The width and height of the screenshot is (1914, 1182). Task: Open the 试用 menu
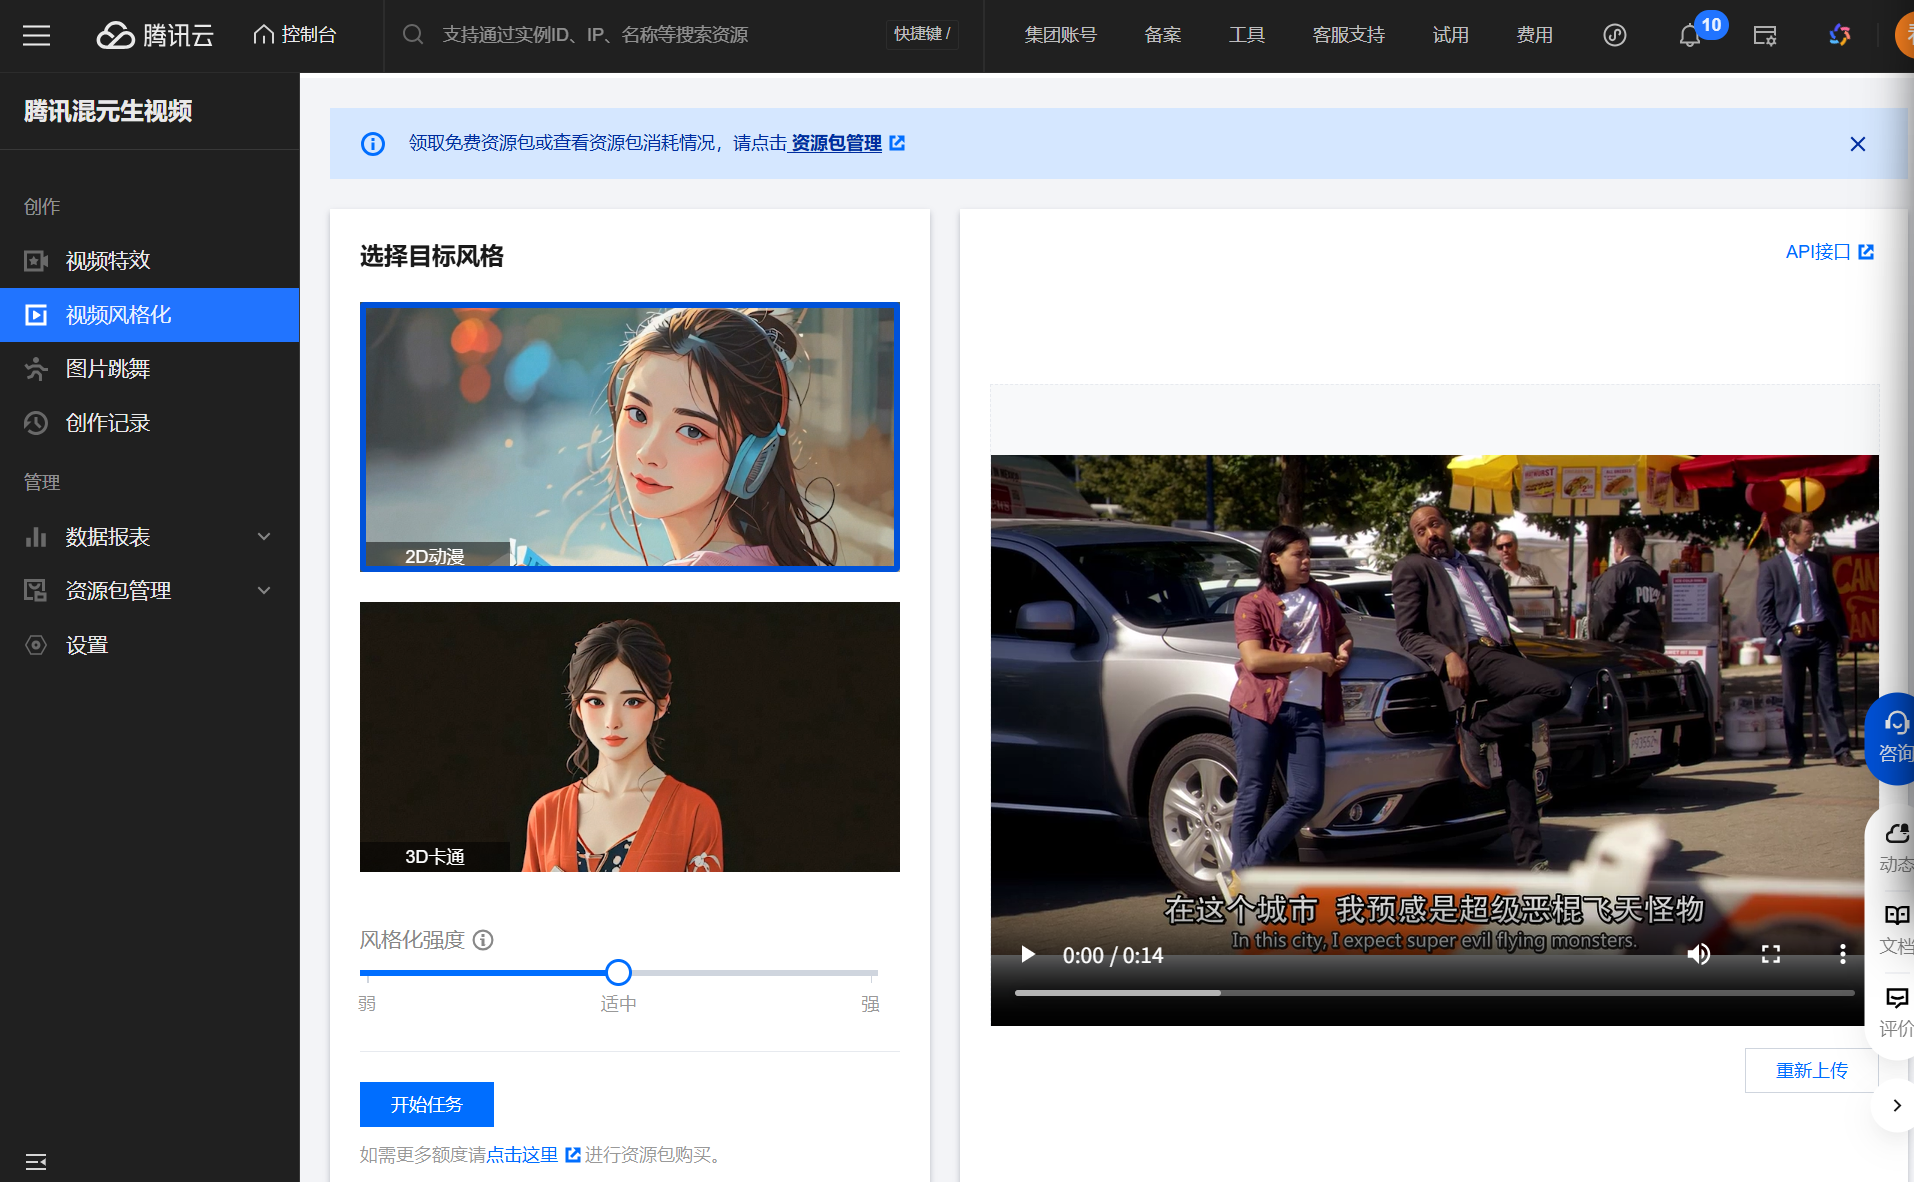1450,35
